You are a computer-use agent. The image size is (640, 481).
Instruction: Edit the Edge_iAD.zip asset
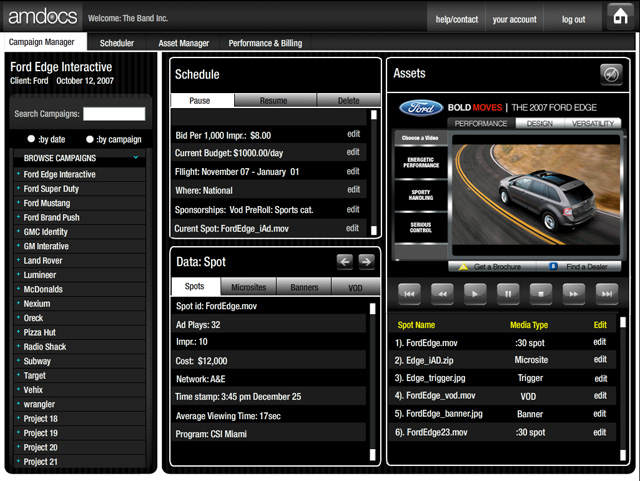click(600, 359)
